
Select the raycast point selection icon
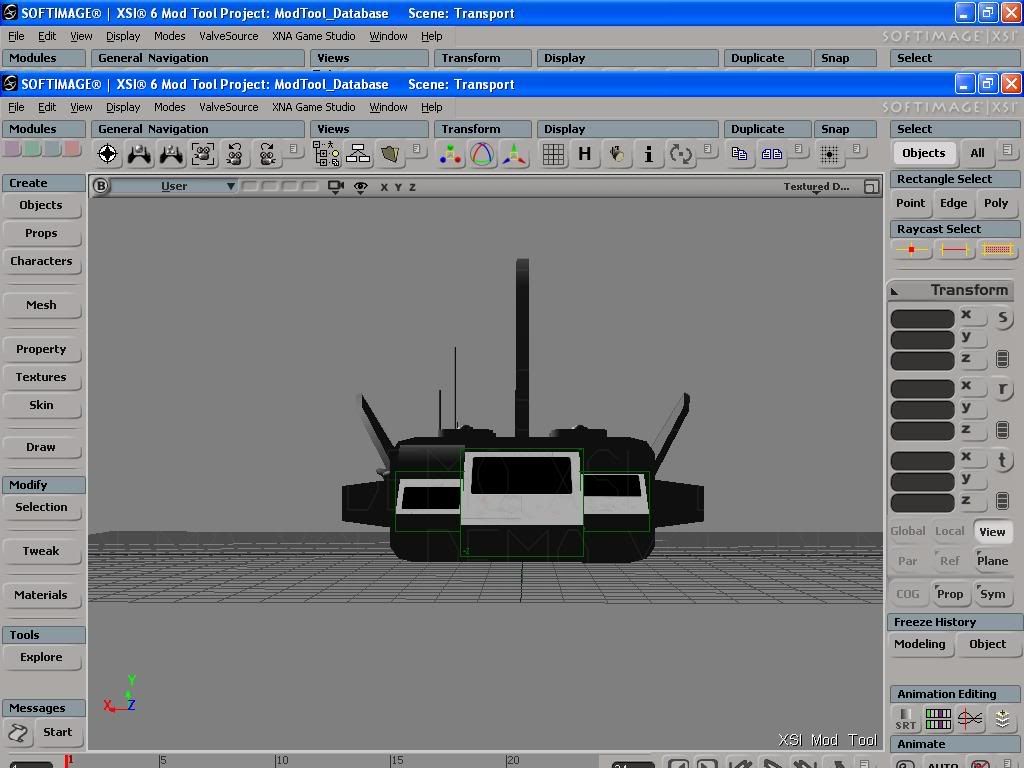tap(911, 249)
